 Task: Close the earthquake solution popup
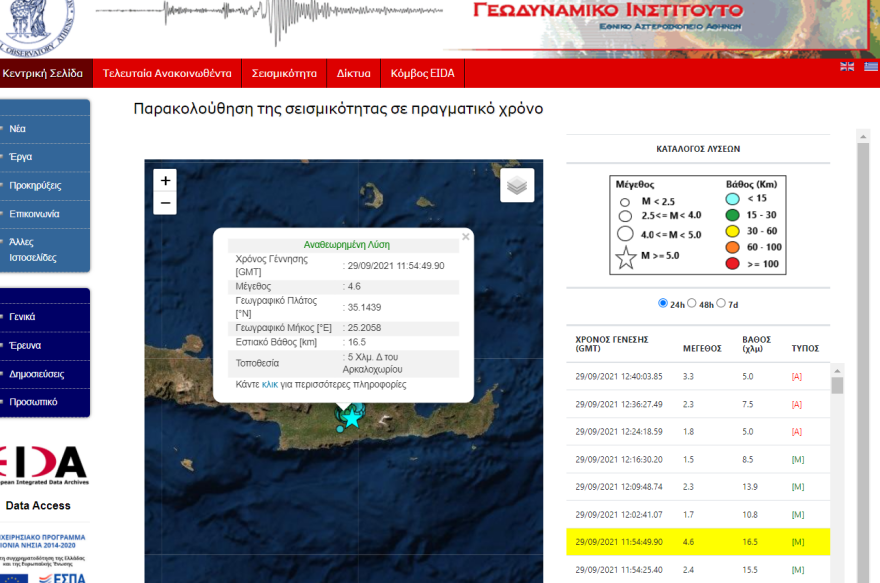pyautogui.click(x=466, y=237)
